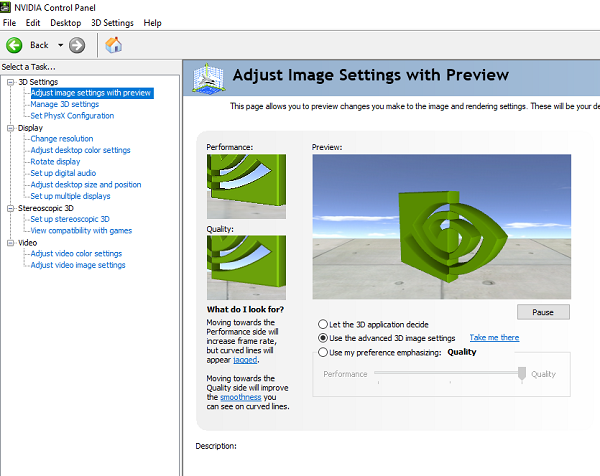Click the Back button label
Viewport: 600px width, 476px height.
pyautogui.click(x=39, y=45)
